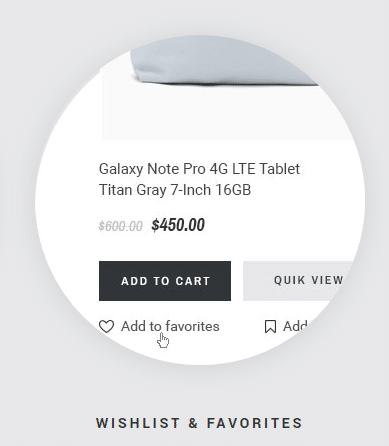Select the WISHLIST & FAVORITES heading
The width and height of the screenshot is (389, 446).
pos(199,423)
